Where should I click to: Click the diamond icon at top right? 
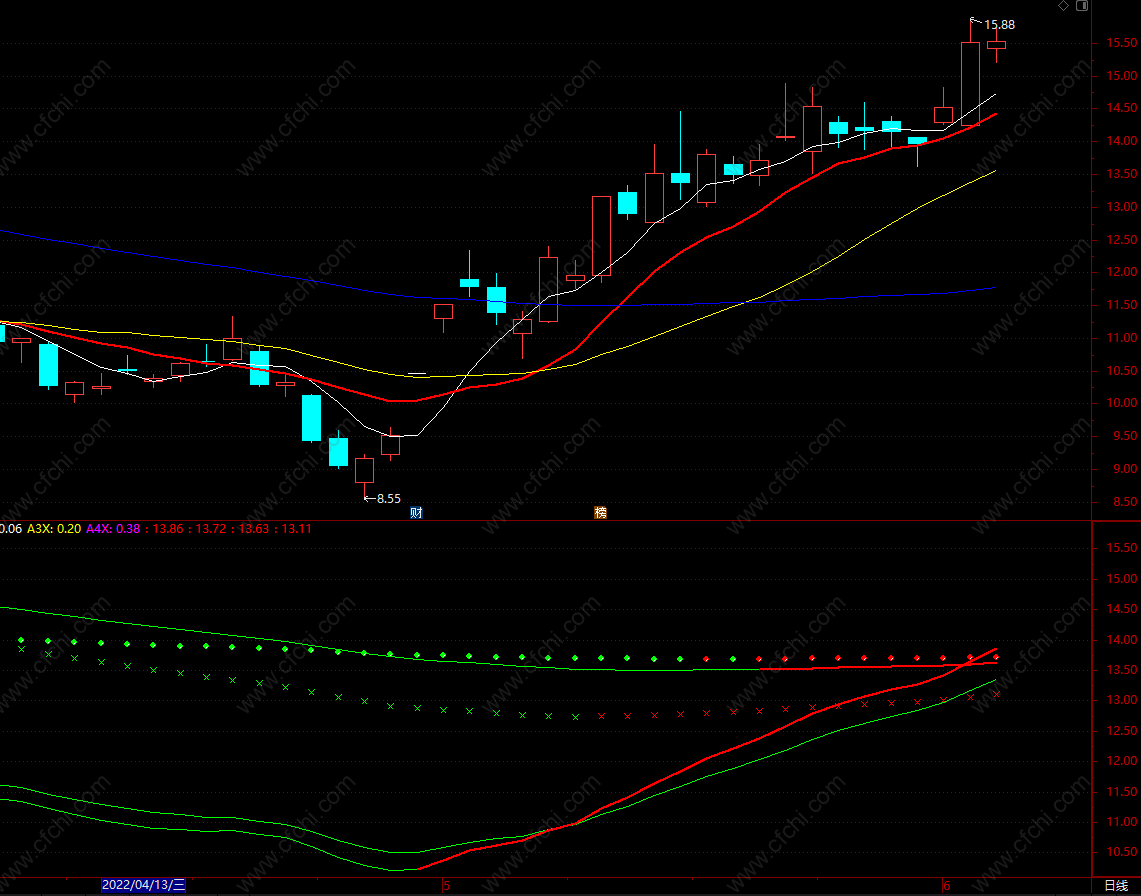pyautogui.click(x=1063, y=6)
